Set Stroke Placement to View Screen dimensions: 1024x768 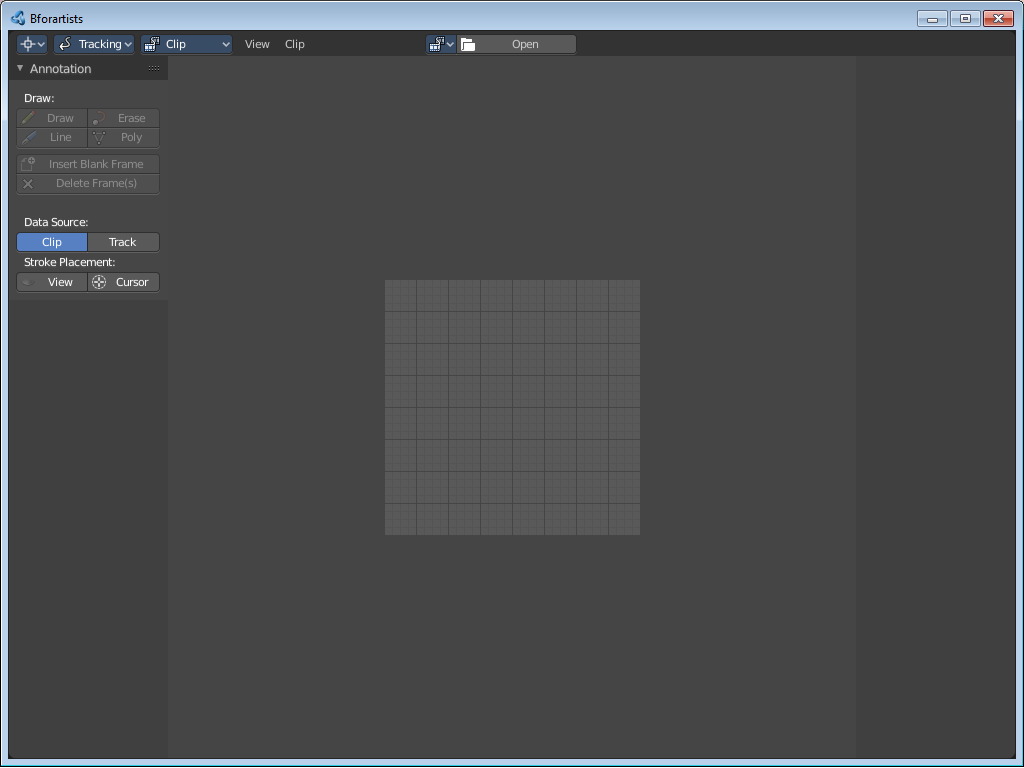[x=52, y=282]
